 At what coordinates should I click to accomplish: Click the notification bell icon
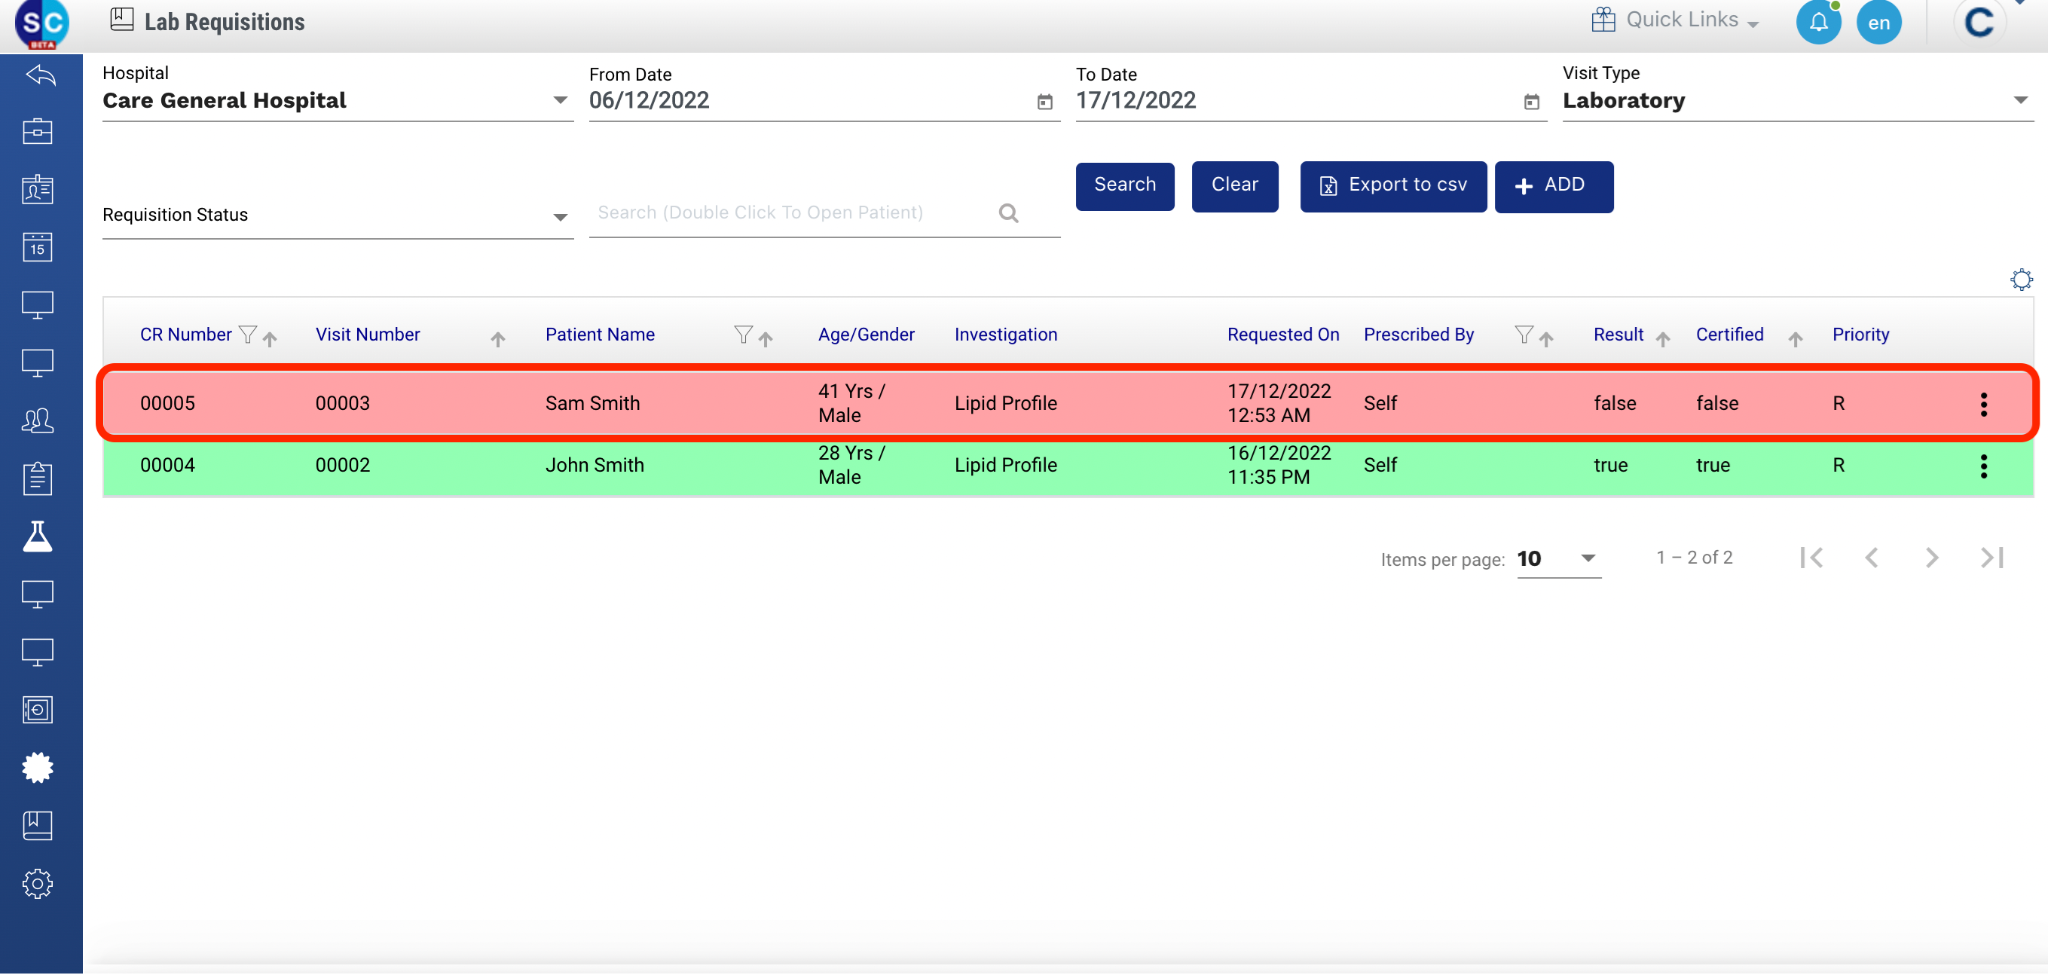pyautogui.click(x=1817, y=23)
